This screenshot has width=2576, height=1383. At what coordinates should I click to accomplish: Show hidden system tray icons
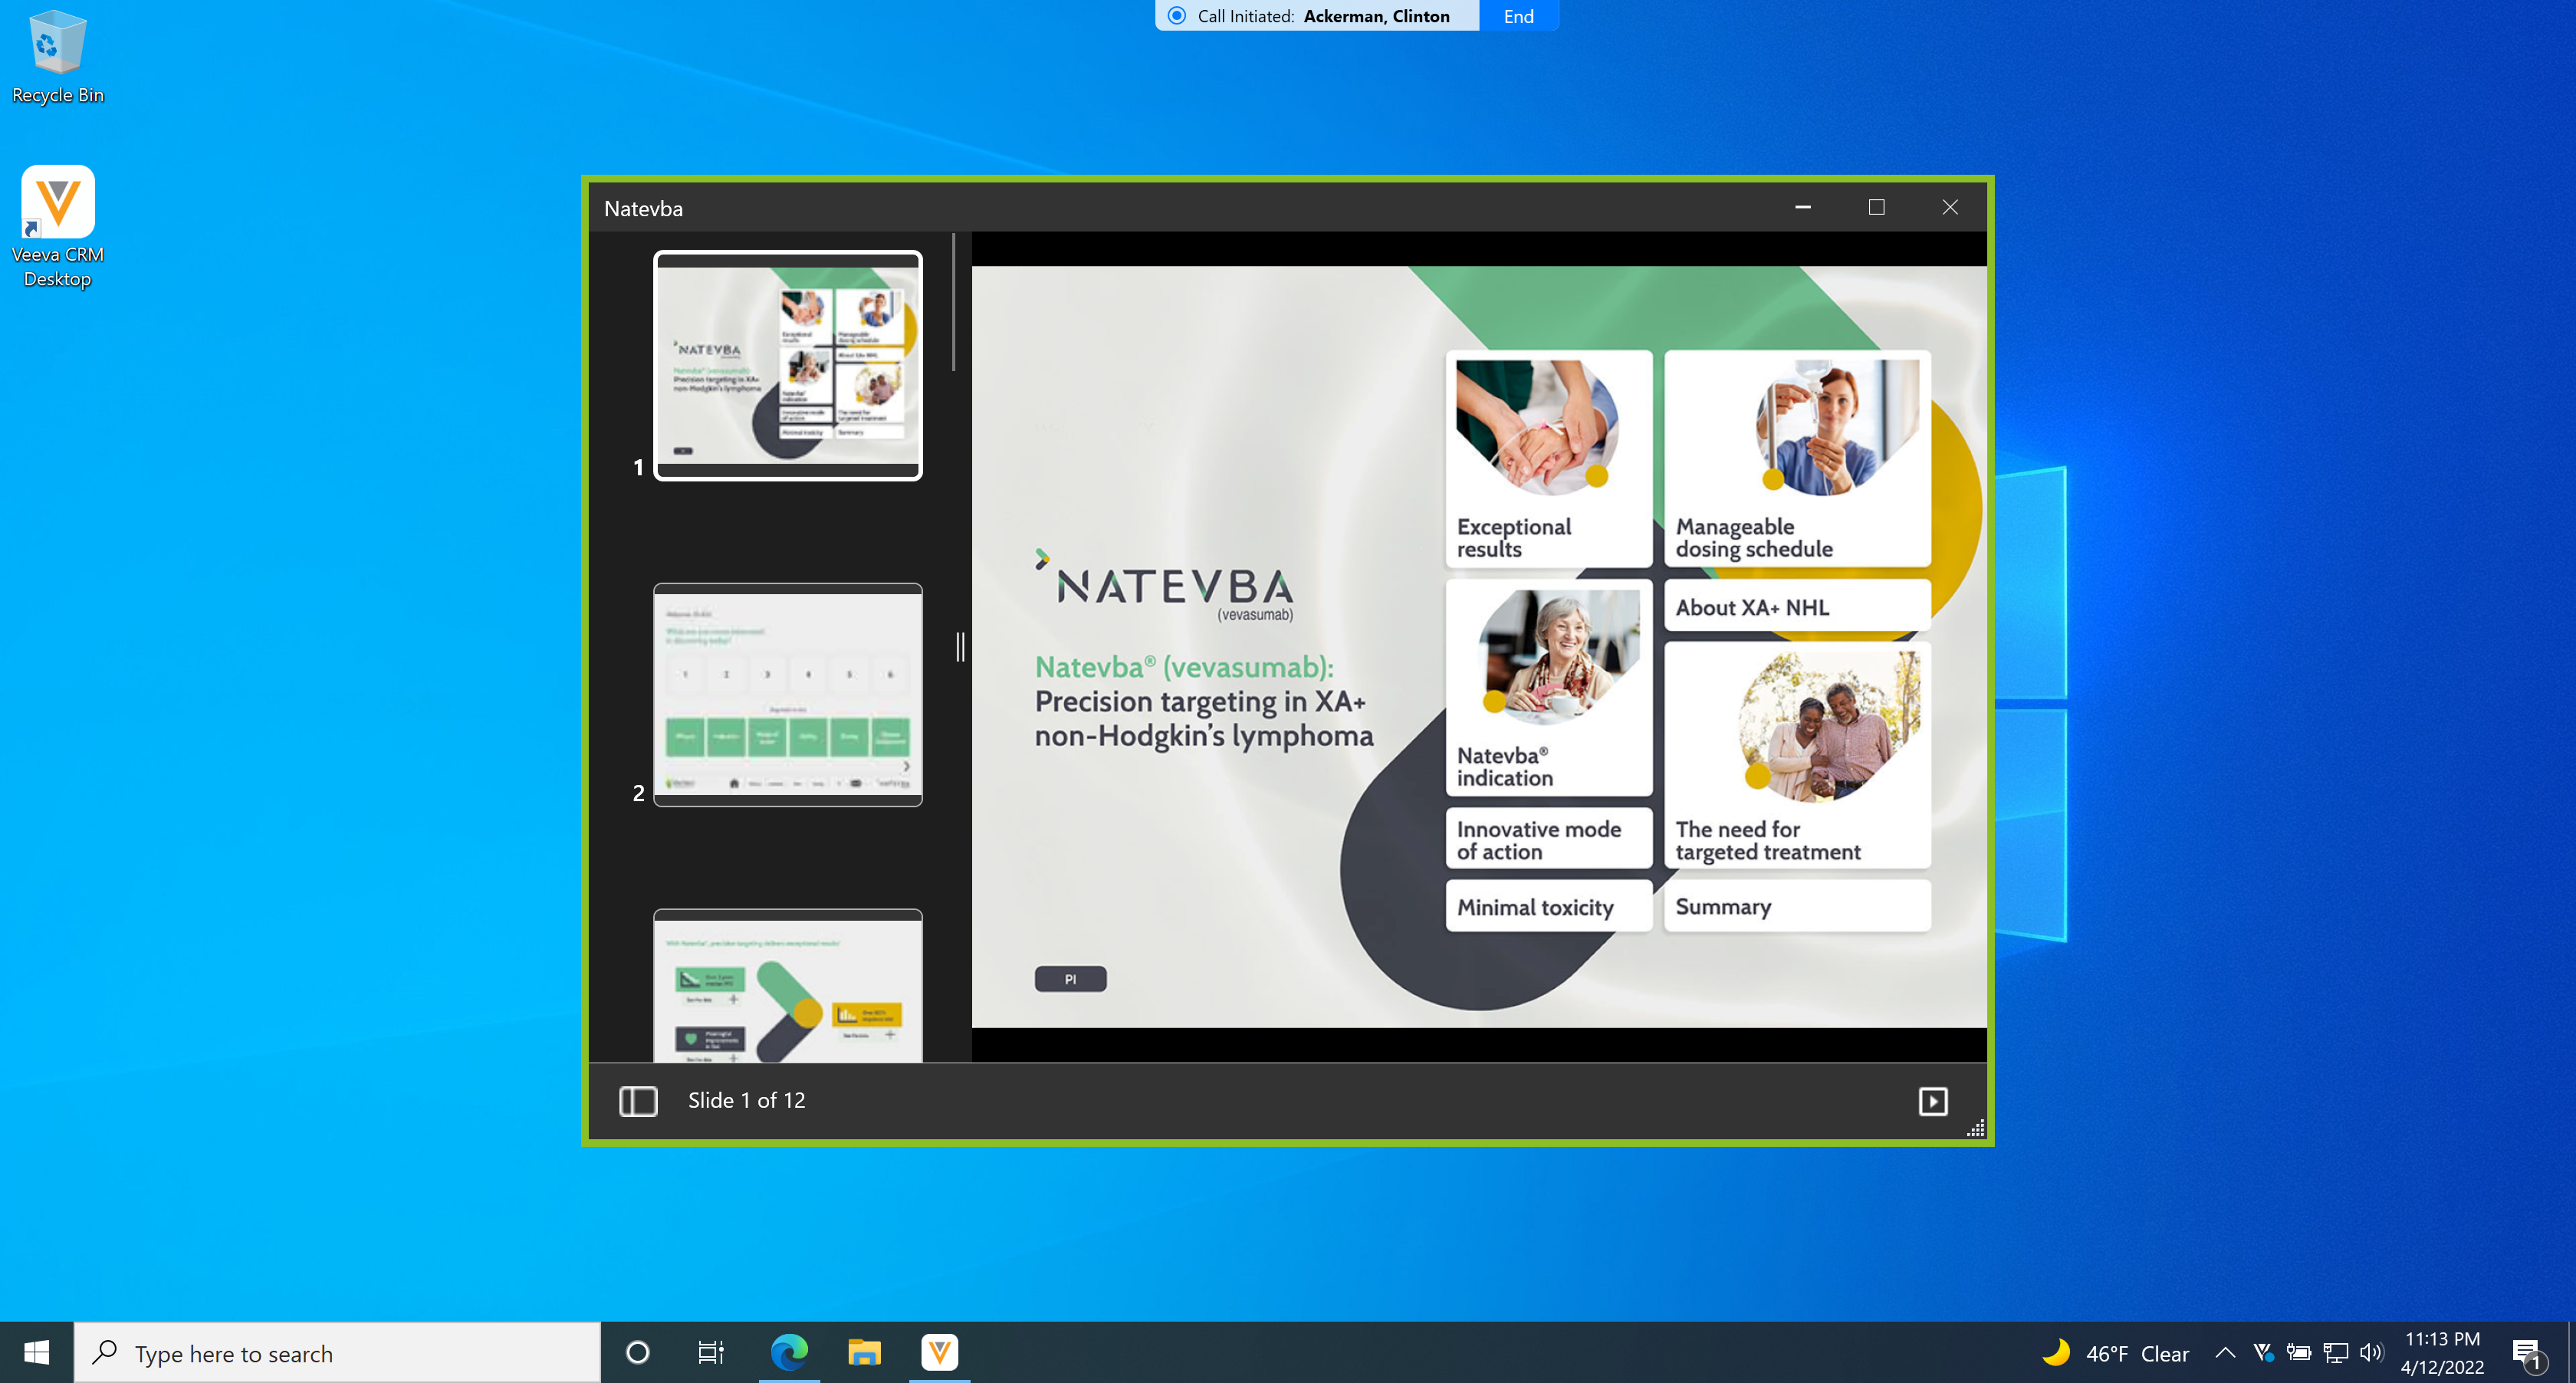point(2225,1353)
